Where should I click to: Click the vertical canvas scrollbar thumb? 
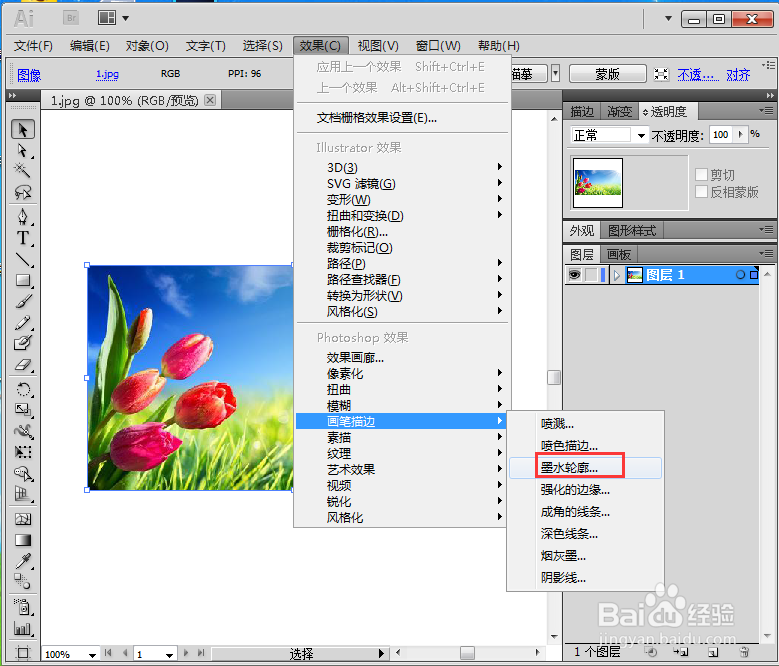554,377
